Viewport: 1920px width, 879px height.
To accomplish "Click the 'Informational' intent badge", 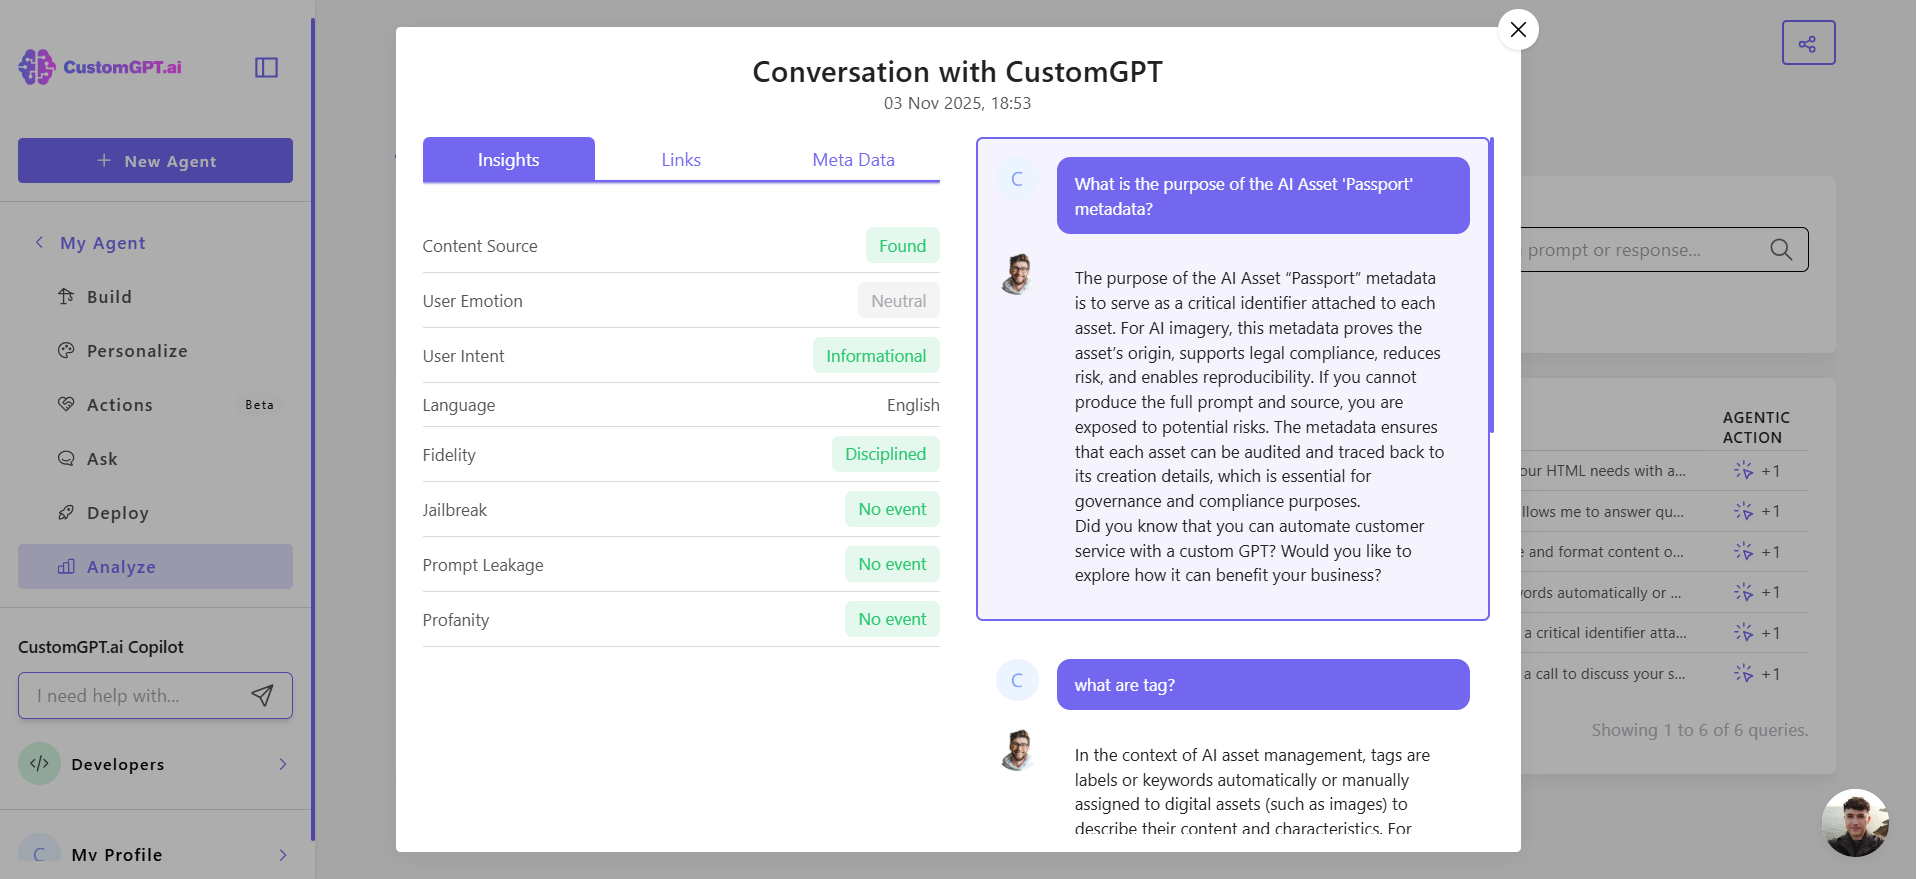I will point(876,356).
